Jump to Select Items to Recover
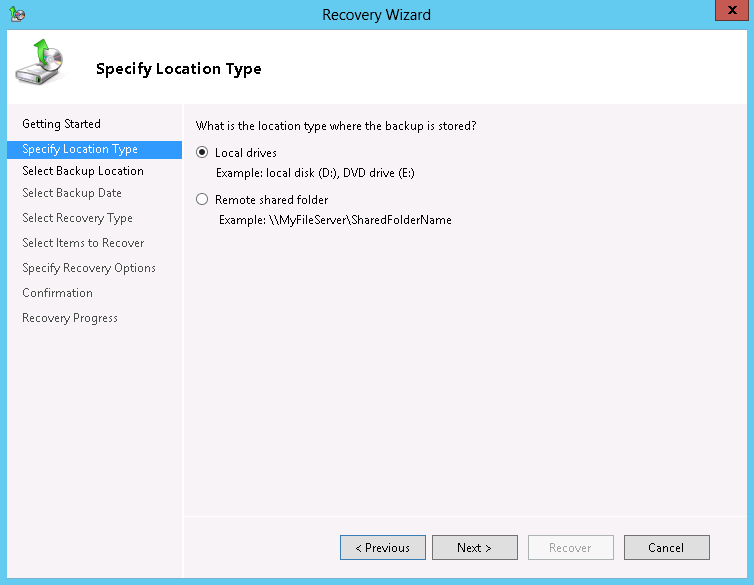This screenshot has height=585, width=754. coord(83,243)
